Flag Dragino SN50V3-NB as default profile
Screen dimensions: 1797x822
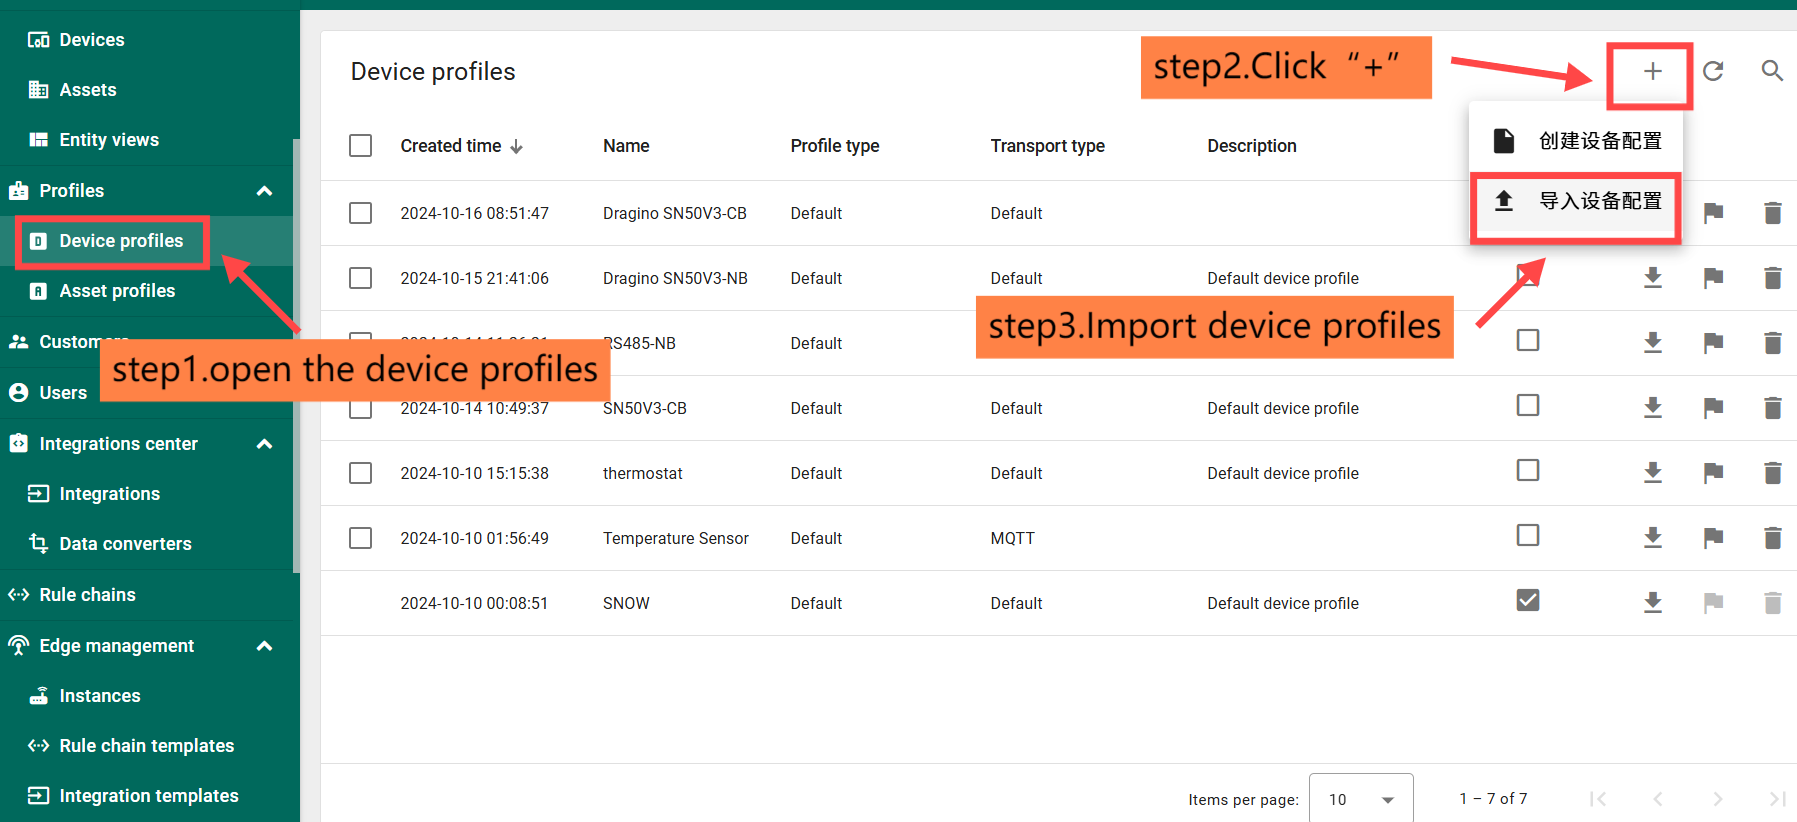tap(1713, 278)
